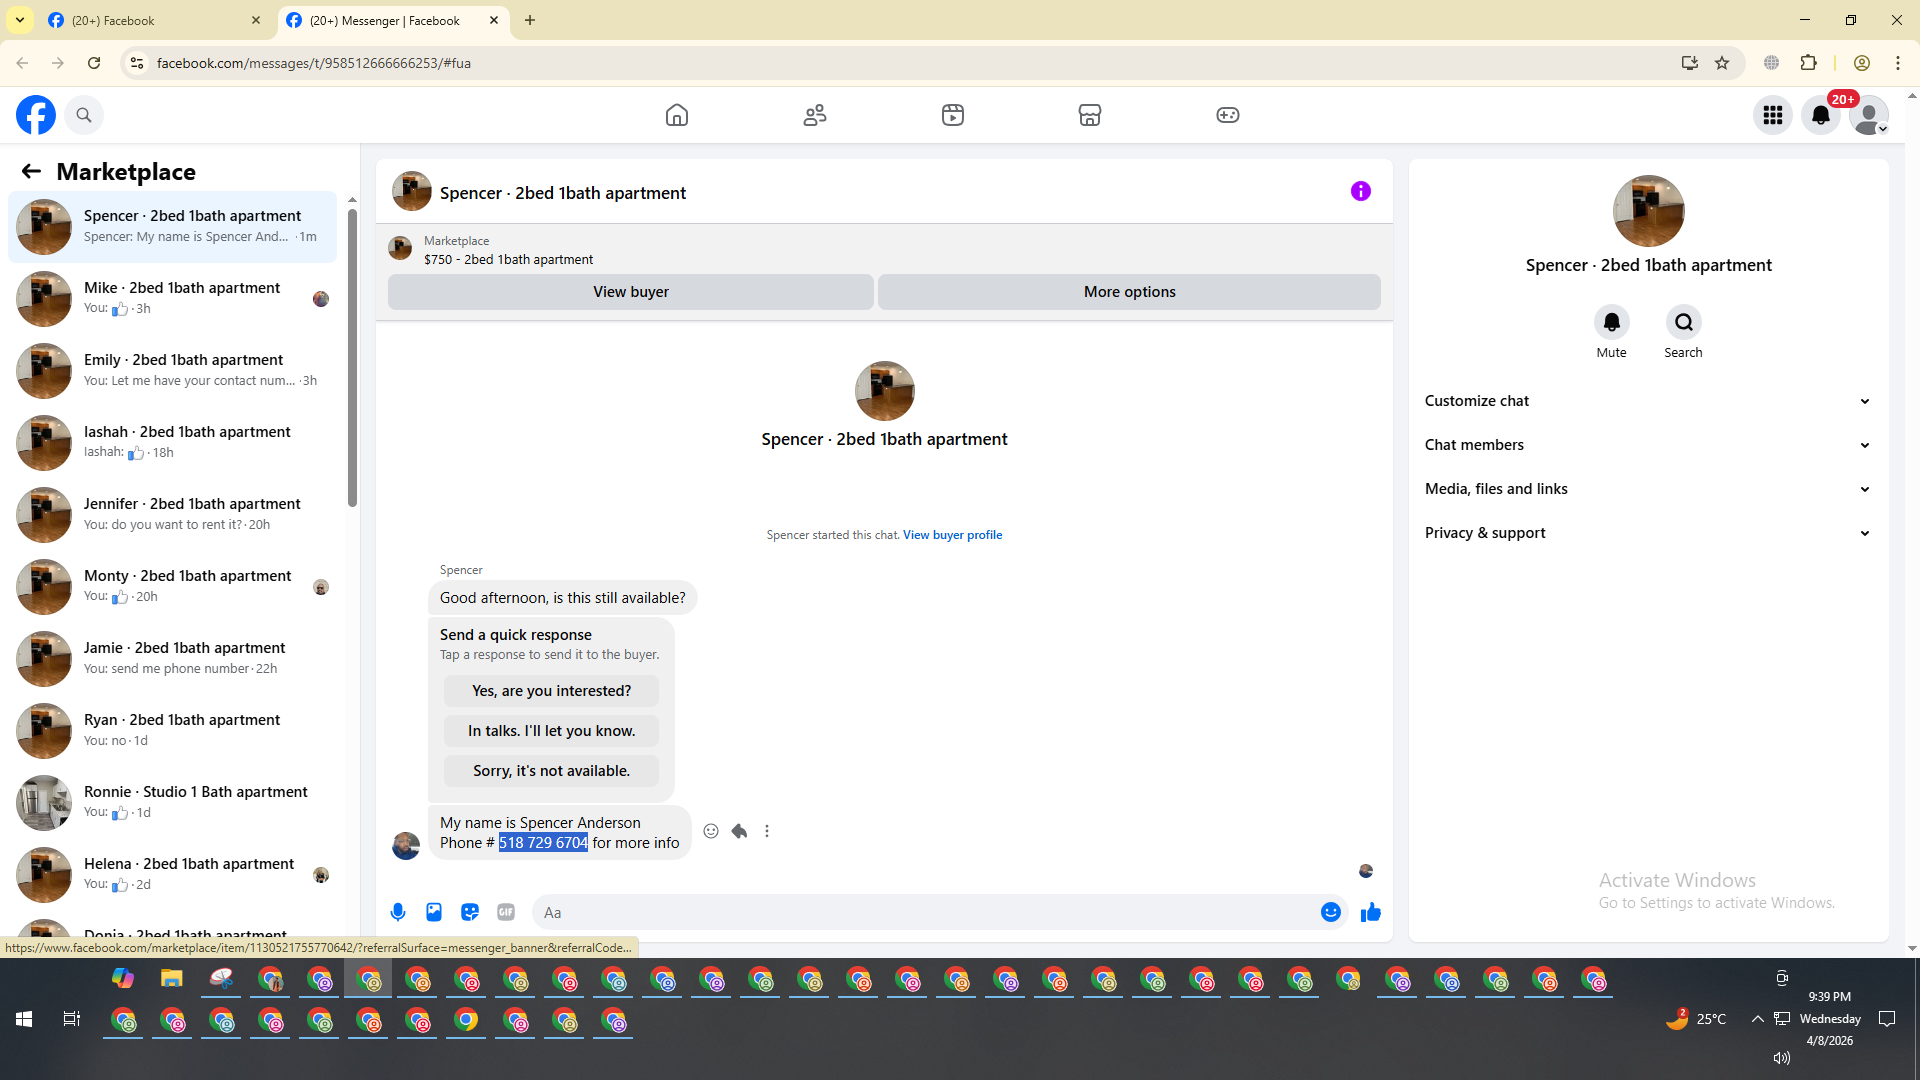Mute this conversation with the bell icon
Image resolution: width=1920 pixels, height=1080 pixels.
pos(1611,322)
